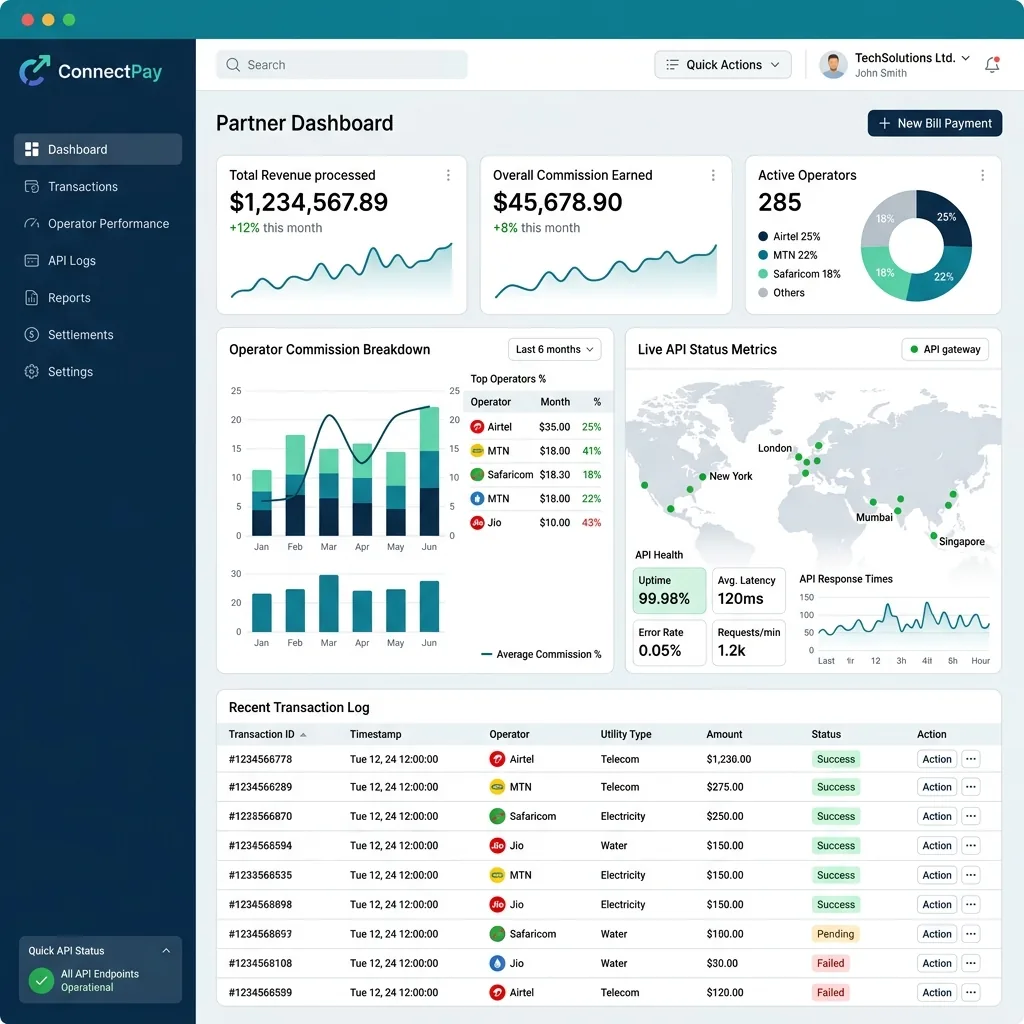Click the ConnectPay logo icon
This screenshot has width=1024, height=1024.
click(x=35, y=71)
